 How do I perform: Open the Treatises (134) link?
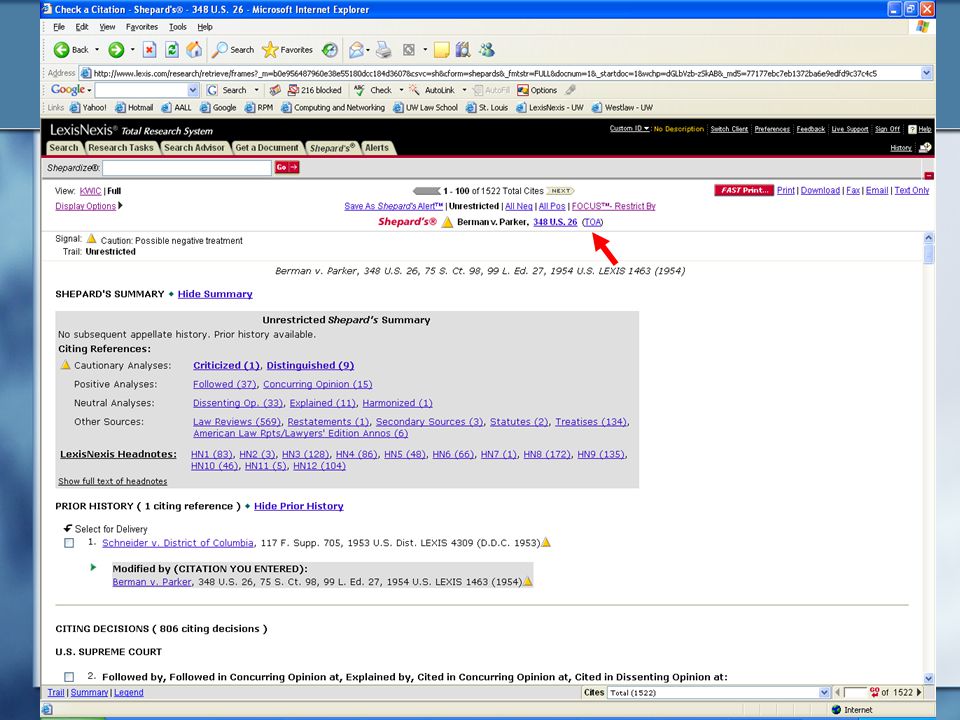click(x=591, y=422)
